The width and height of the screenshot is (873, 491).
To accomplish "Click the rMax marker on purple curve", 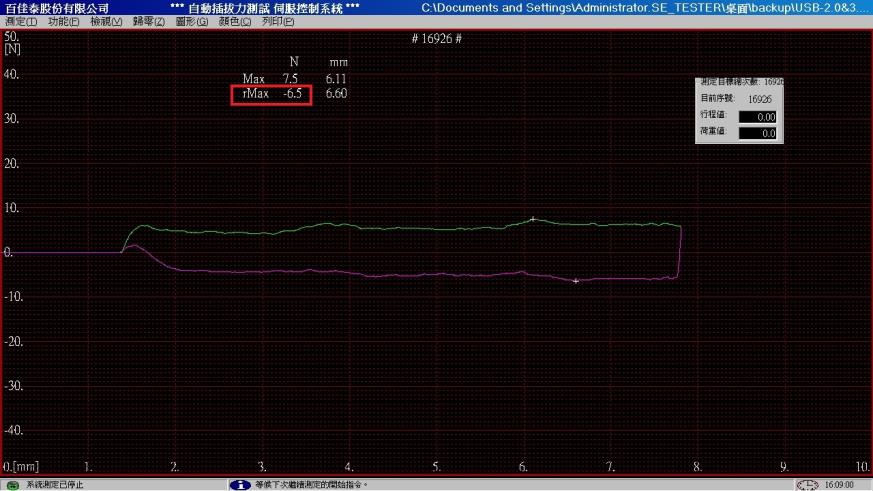I will click(x=576, y=281).
